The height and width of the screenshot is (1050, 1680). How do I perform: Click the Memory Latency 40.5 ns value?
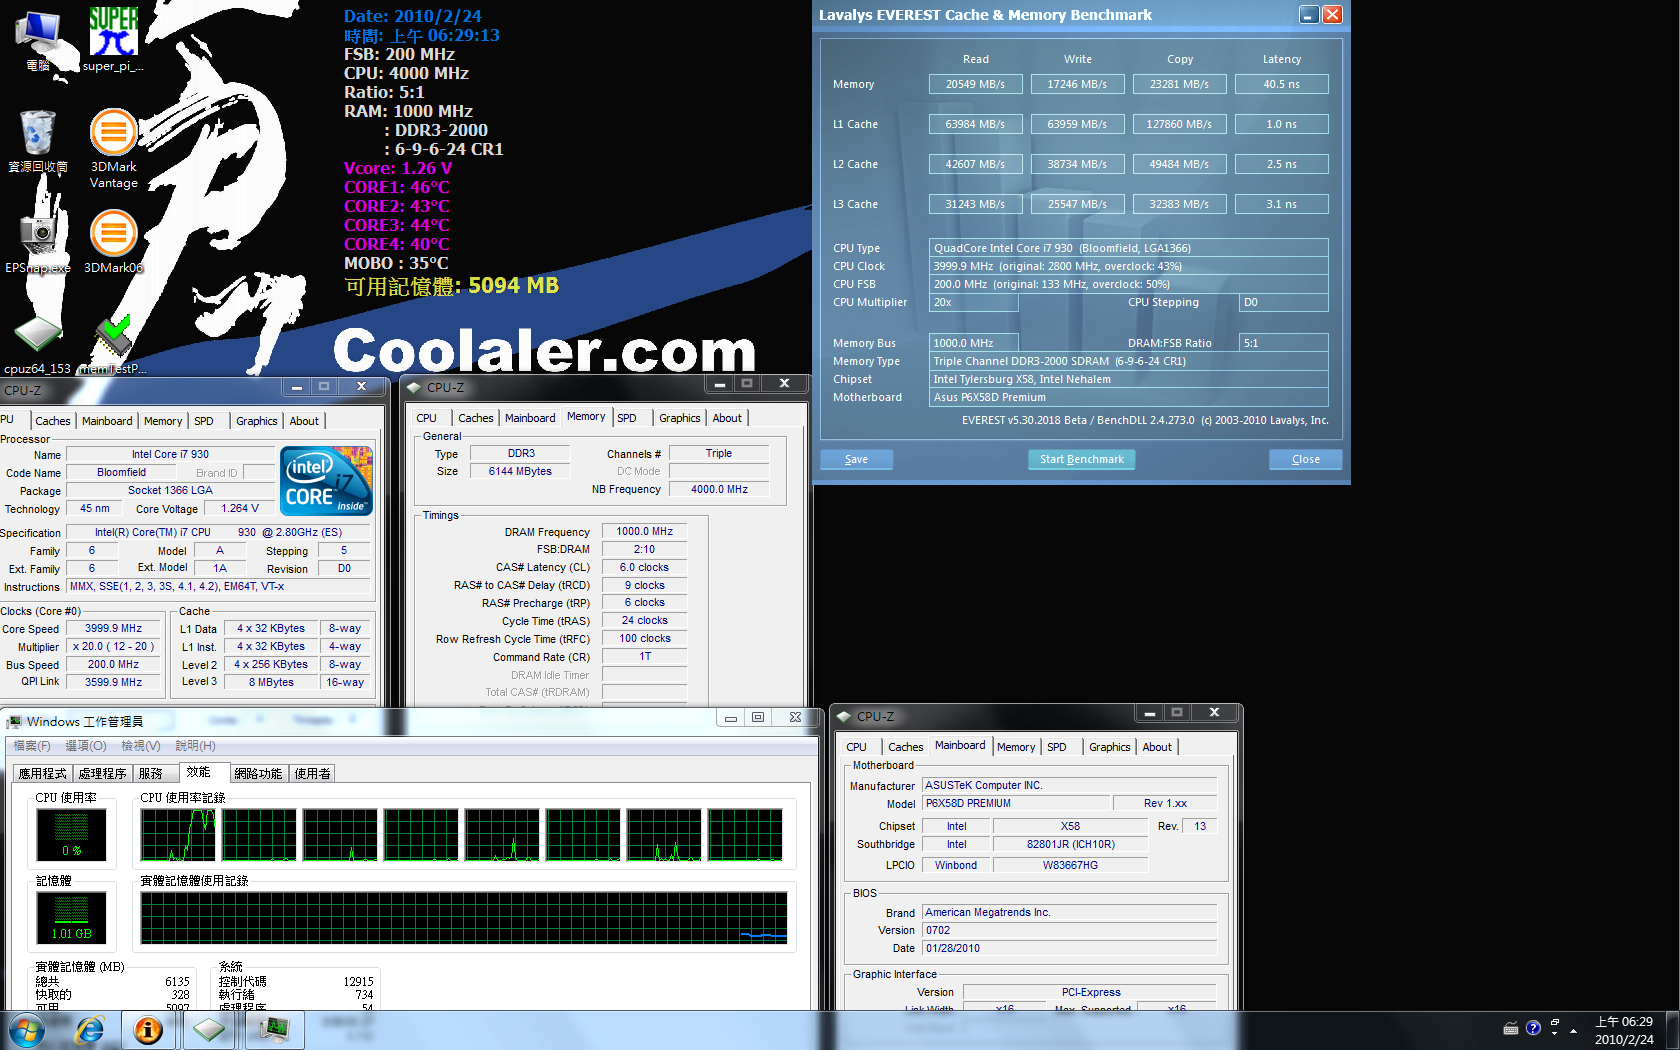tap(1282, 84)
